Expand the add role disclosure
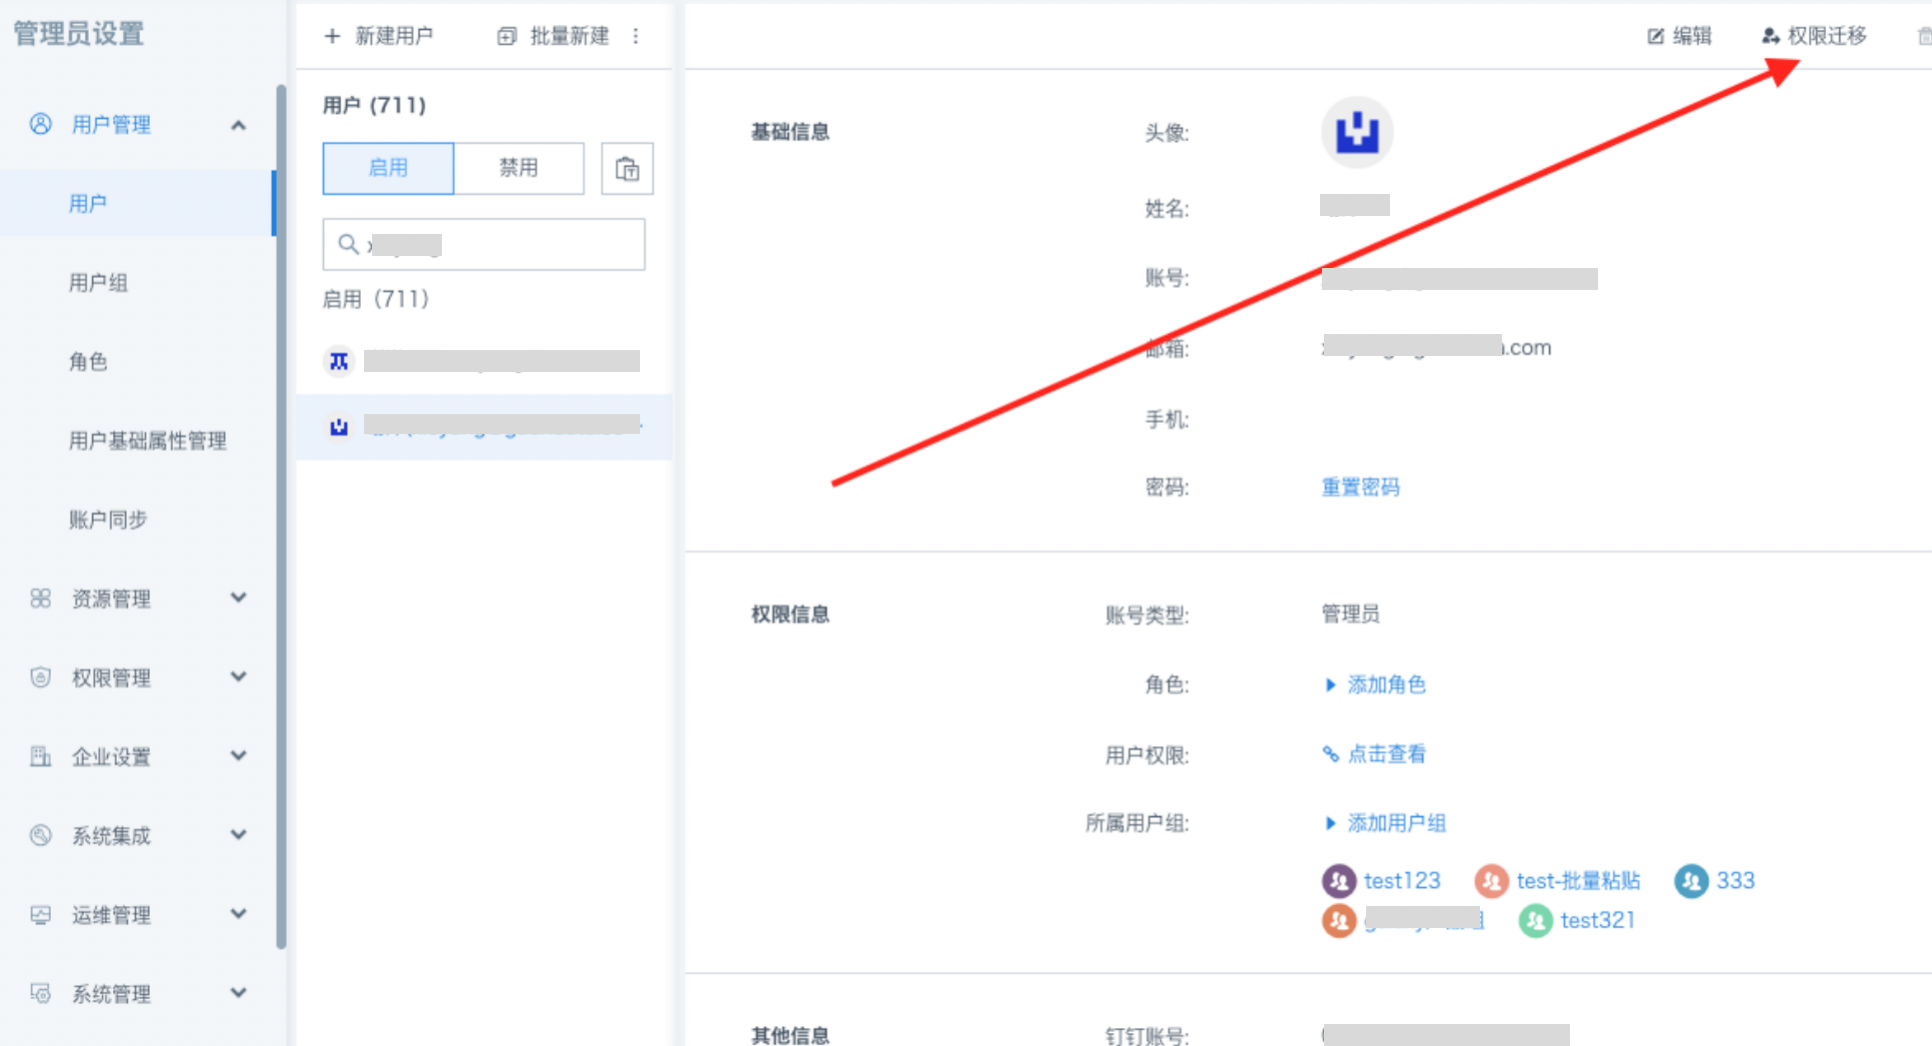Viewport: 1932px width, 1046px height. (1330, 685)
